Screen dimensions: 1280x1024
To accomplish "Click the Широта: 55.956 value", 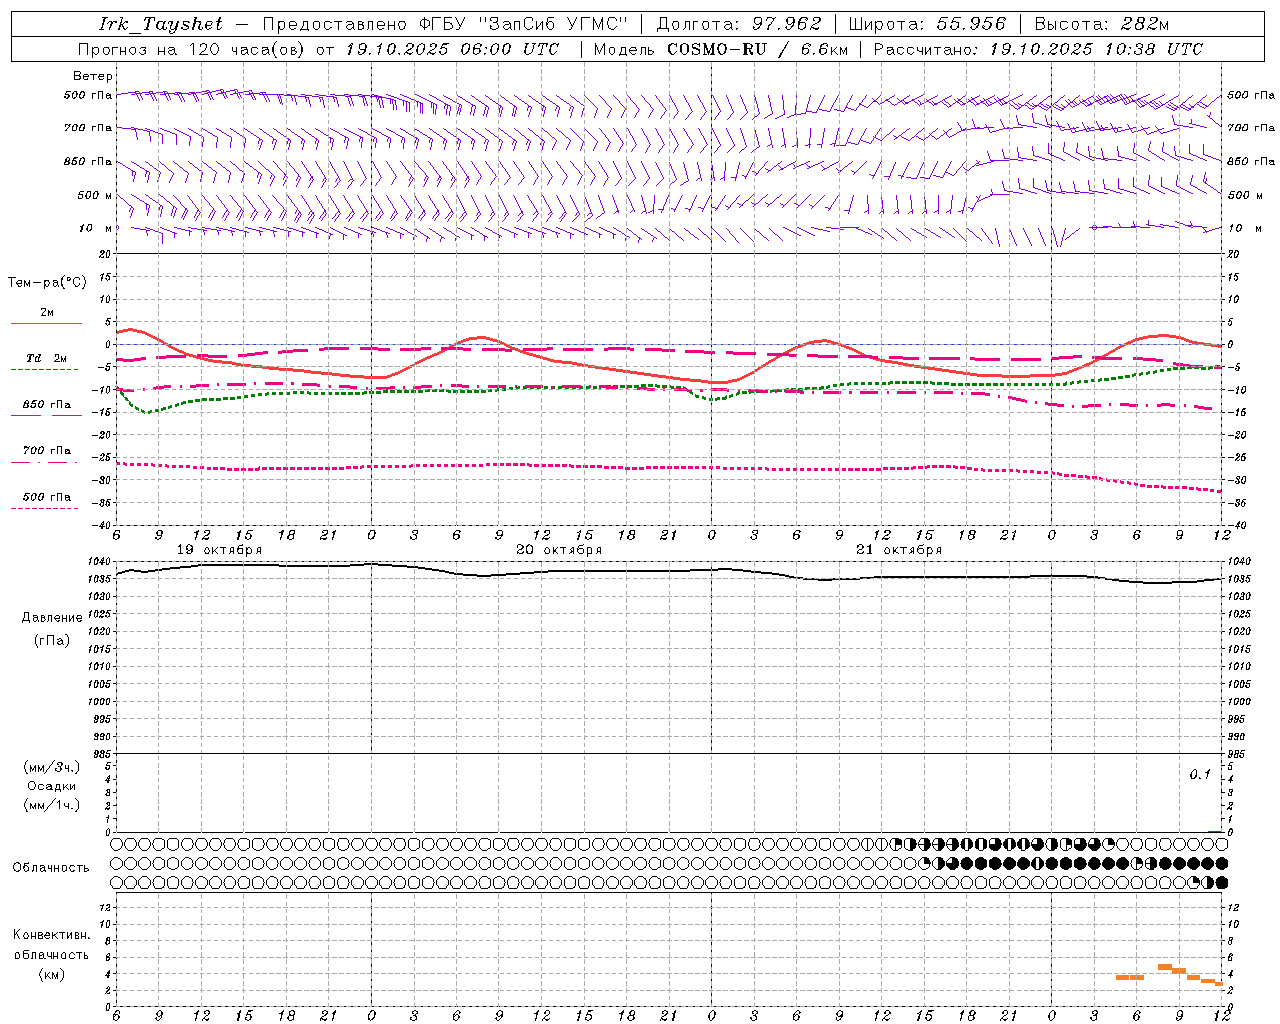I will click(927, 24).
